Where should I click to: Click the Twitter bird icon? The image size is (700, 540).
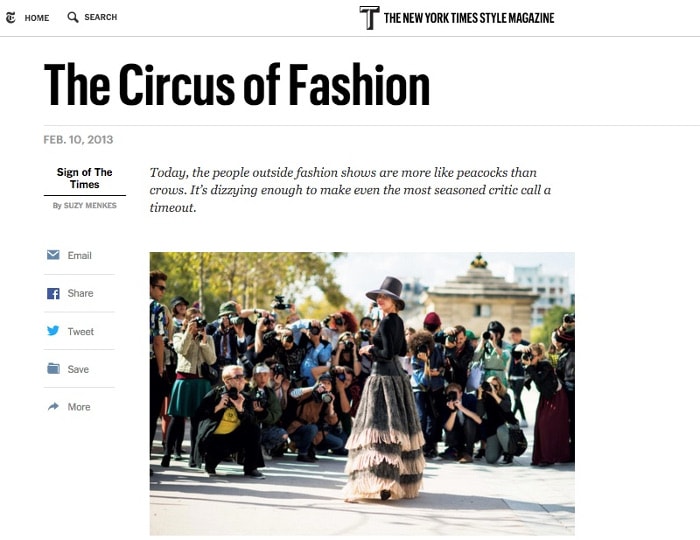(53, 331)
